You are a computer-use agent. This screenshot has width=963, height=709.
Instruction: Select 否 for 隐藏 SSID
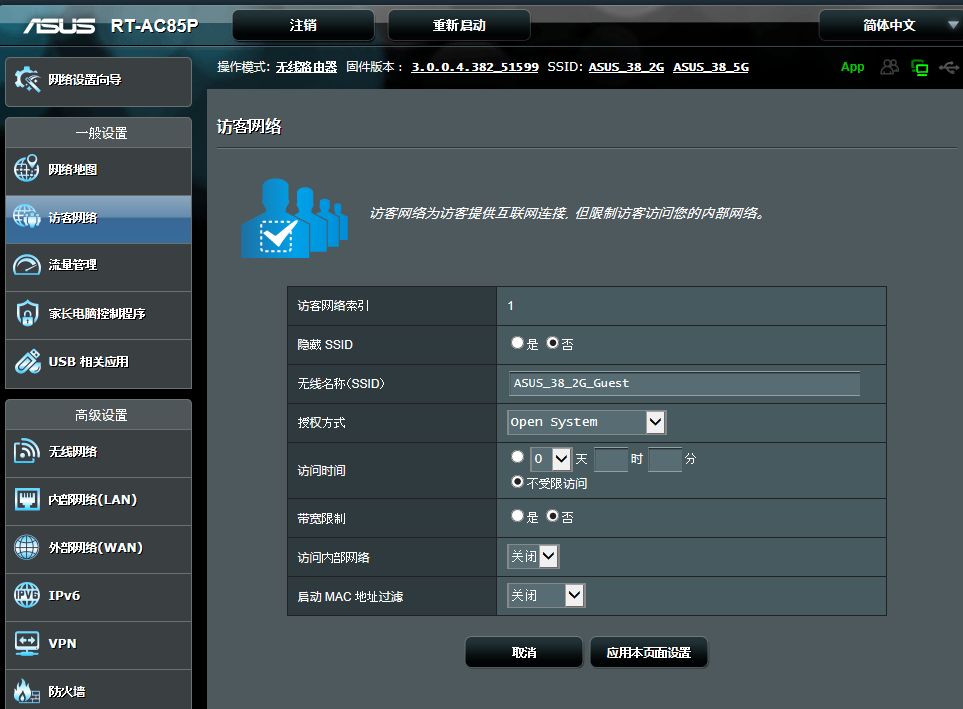552,343
